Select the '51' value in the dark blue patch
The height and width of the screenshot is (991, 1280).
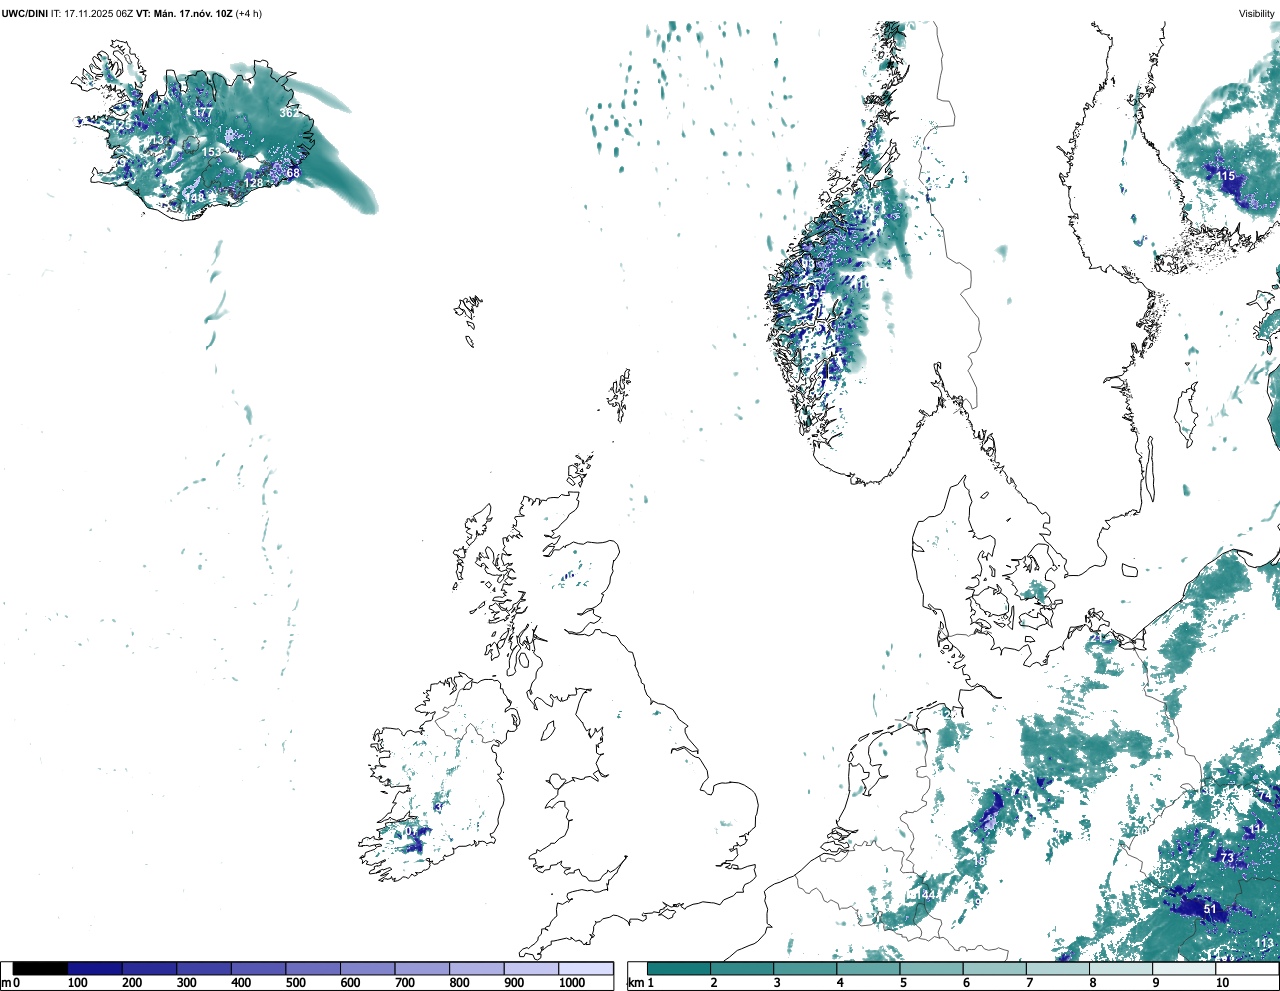coord(1210,909)
